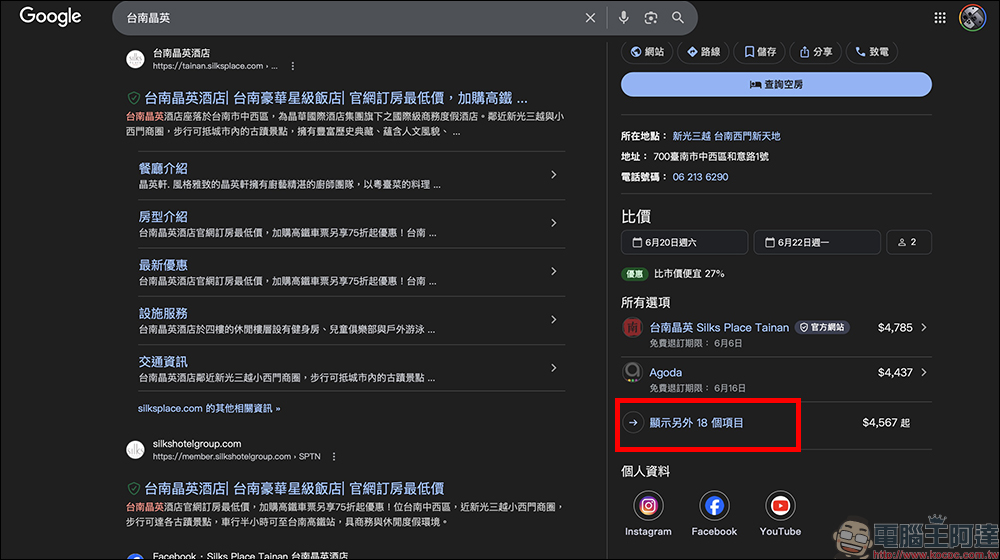This screenshot has width=1000, height=560.
Task: Open Agoda price option $4,437
Action: [x=776, y=379]
